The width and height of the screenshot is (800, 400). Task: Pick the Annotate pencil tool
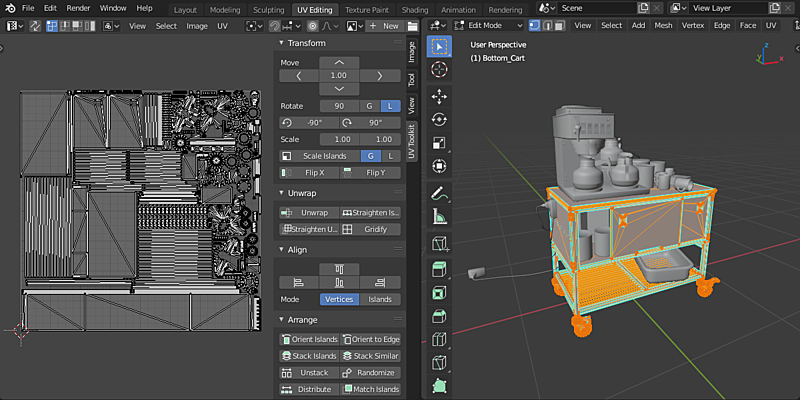(438, 192)
